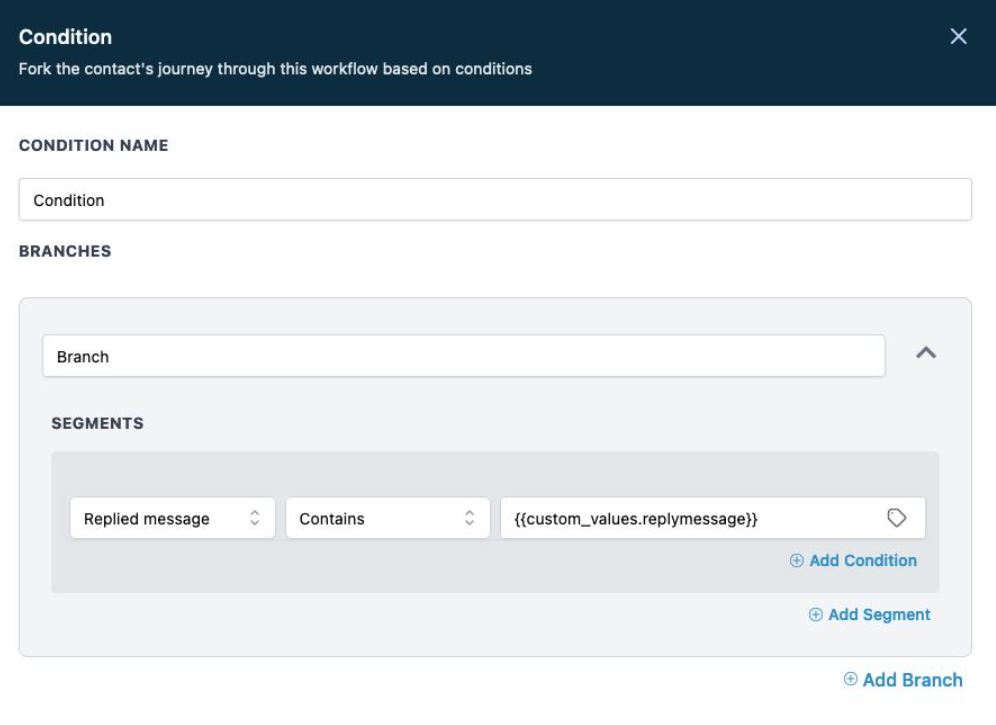This screenshot has width=996, height=725.
Task: Click the custom_values.replymessage value field
Action: [713, 518]
